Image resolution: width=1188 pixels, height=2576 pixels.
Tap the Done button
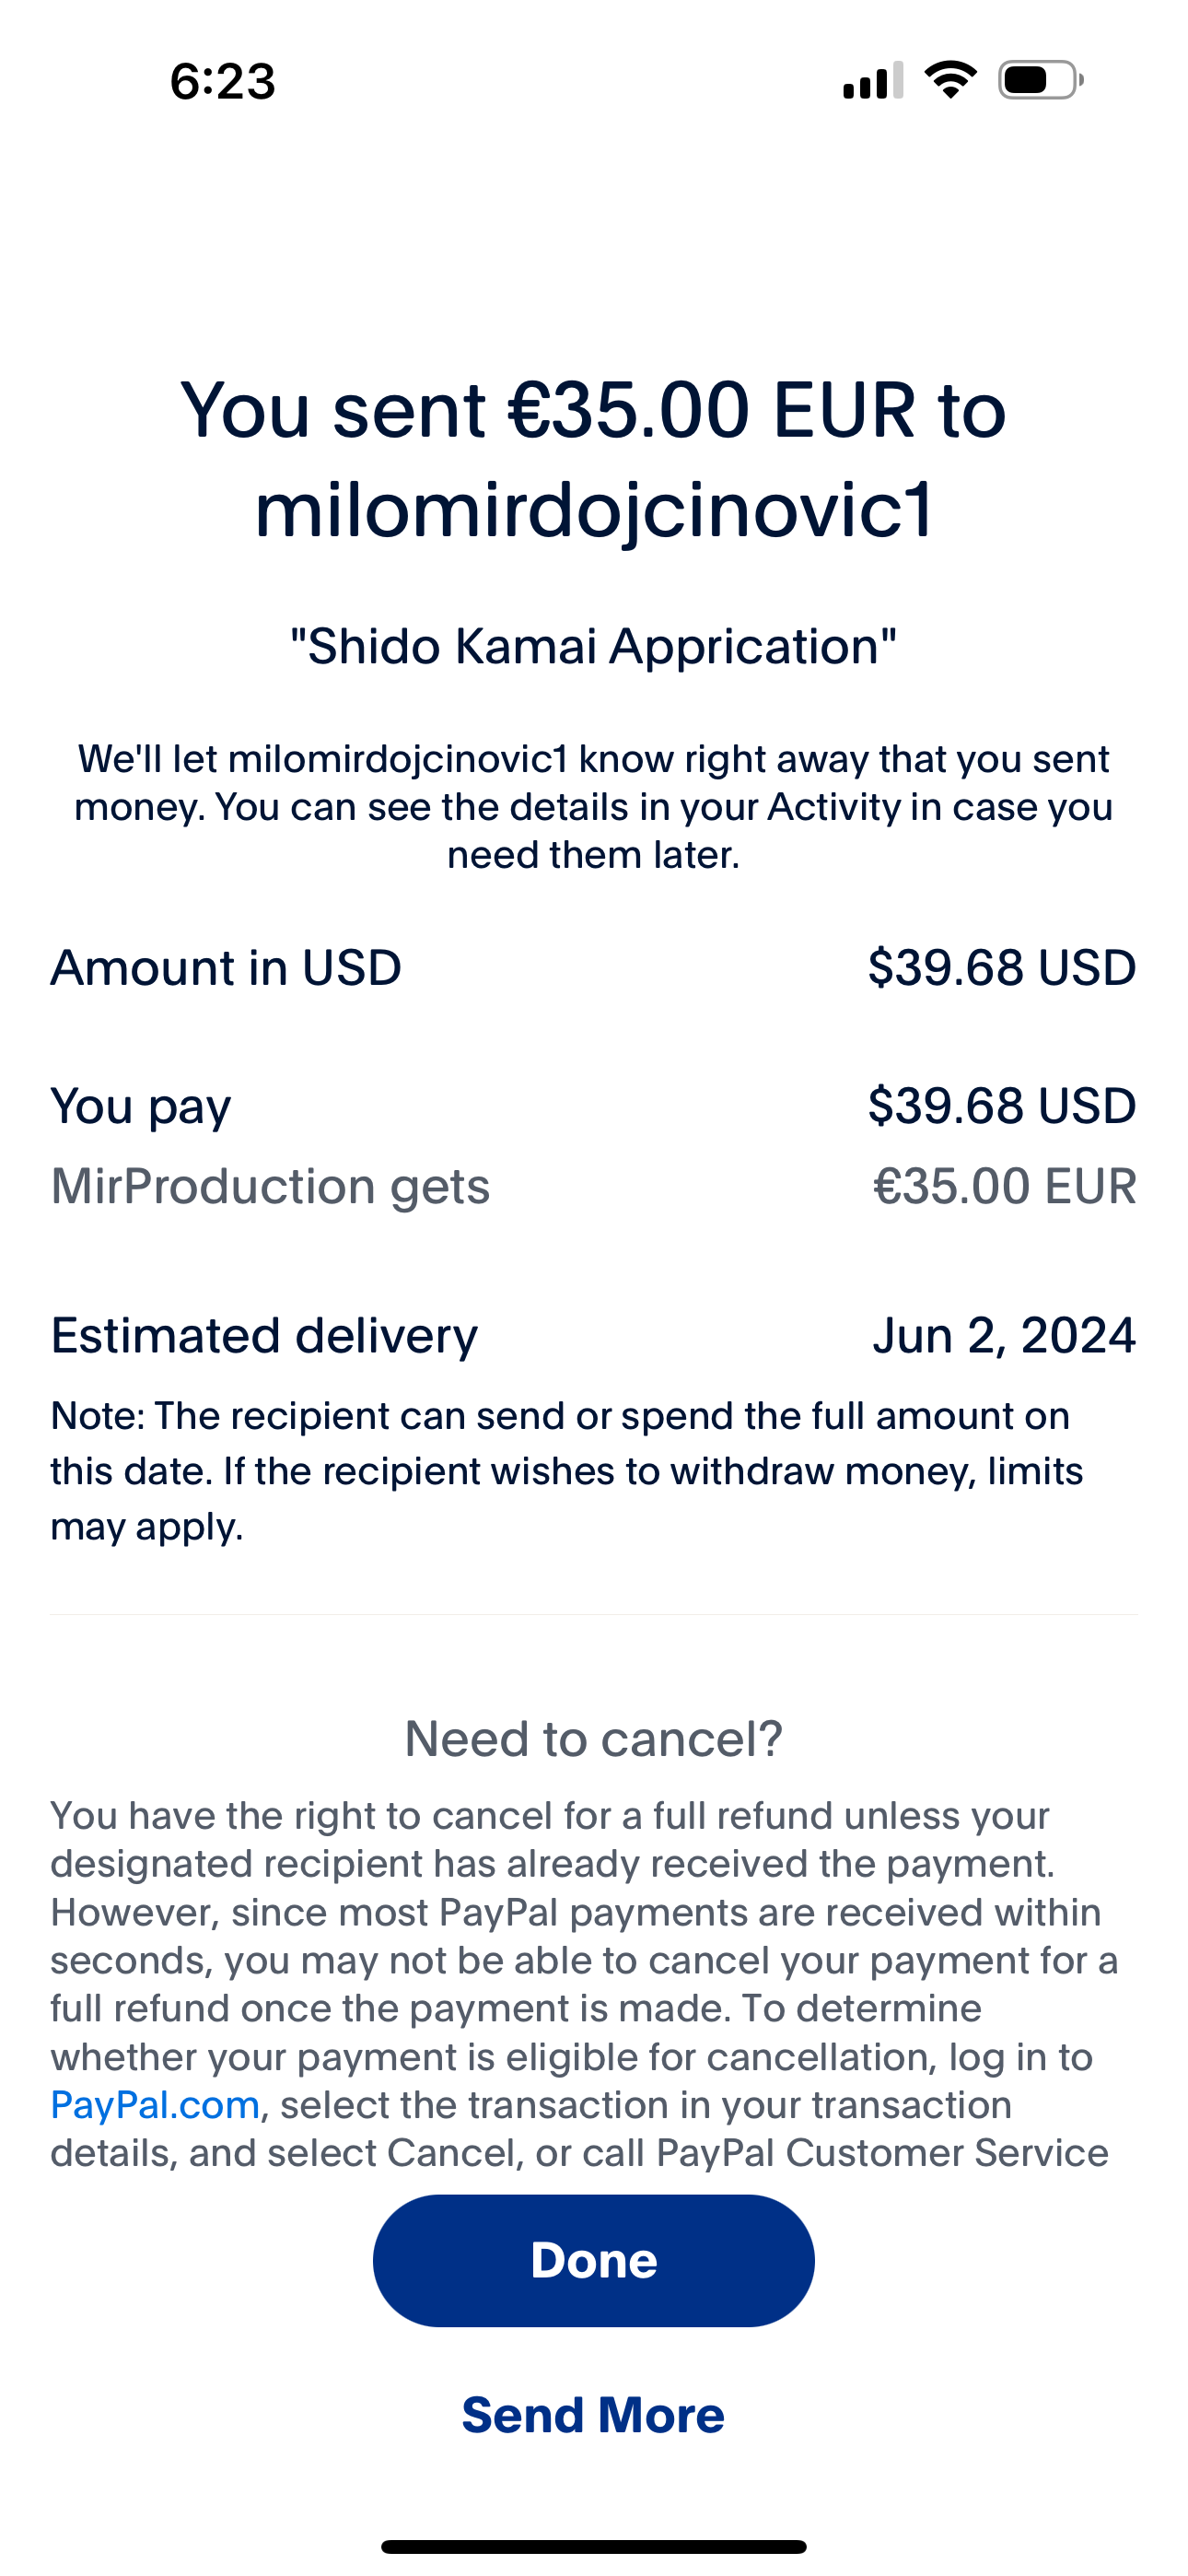(593, 2260)
